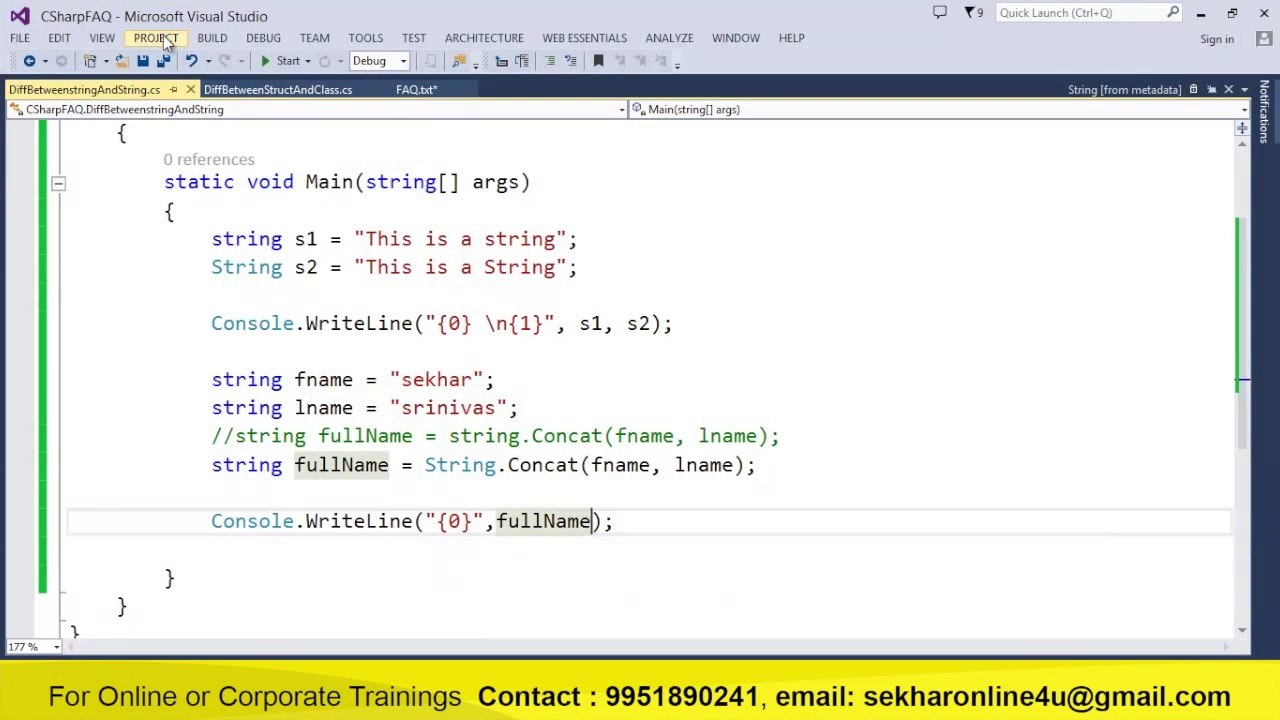
Task: Click the commented string.Concat line
Action: (495, 437)
